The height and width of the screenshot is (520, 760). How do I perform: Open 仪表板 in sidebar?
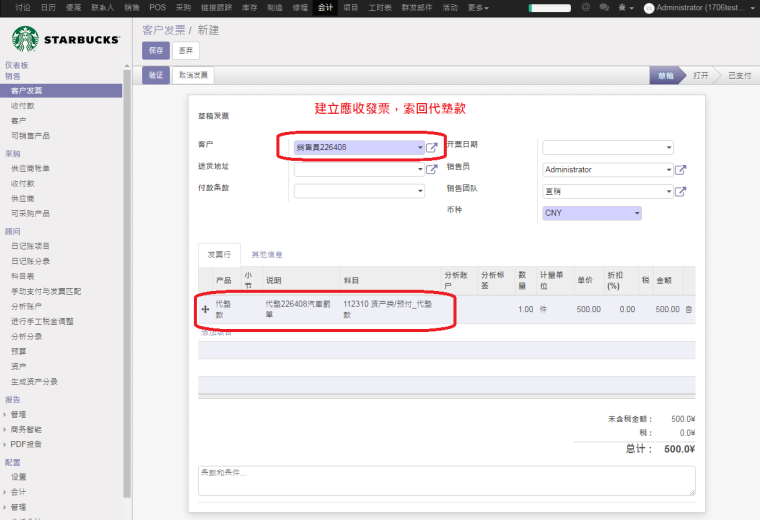point(16,65)
